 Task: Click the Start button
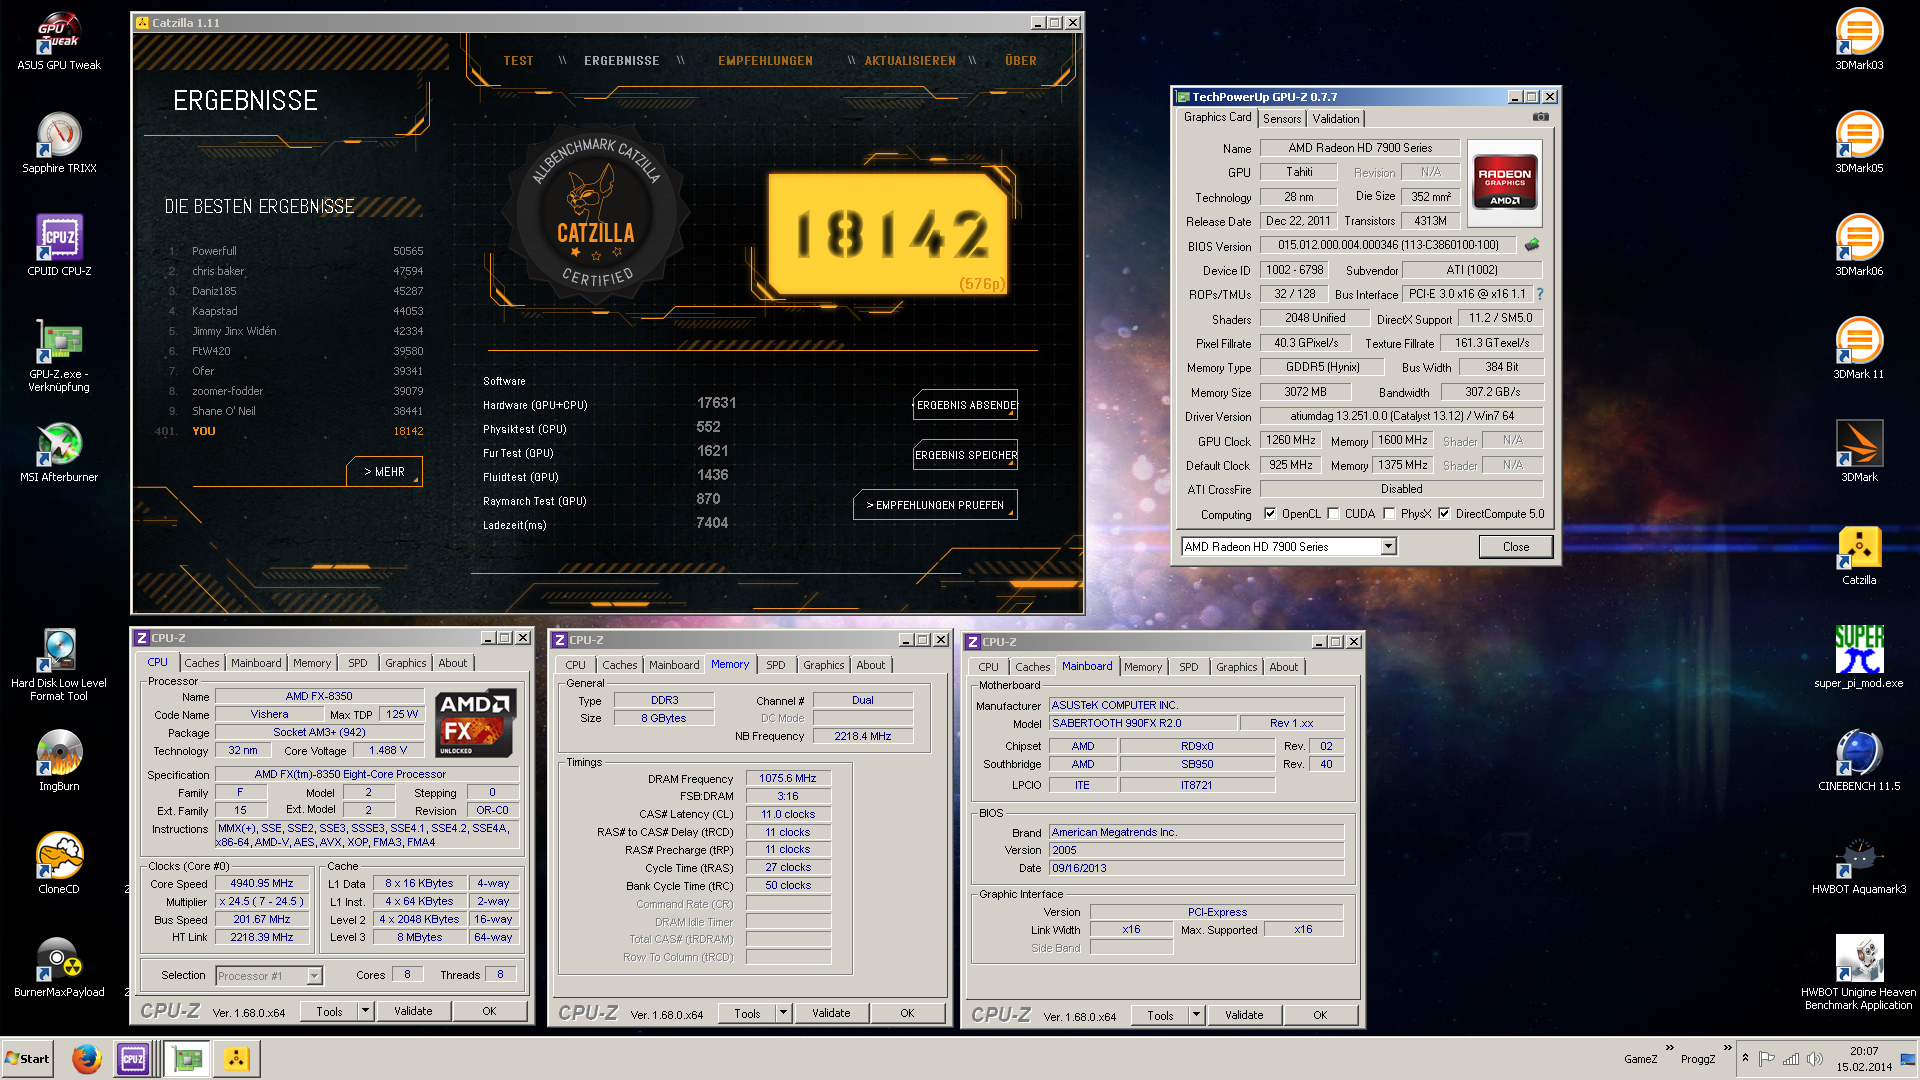pyautogui.click(x=27, y=1059)
